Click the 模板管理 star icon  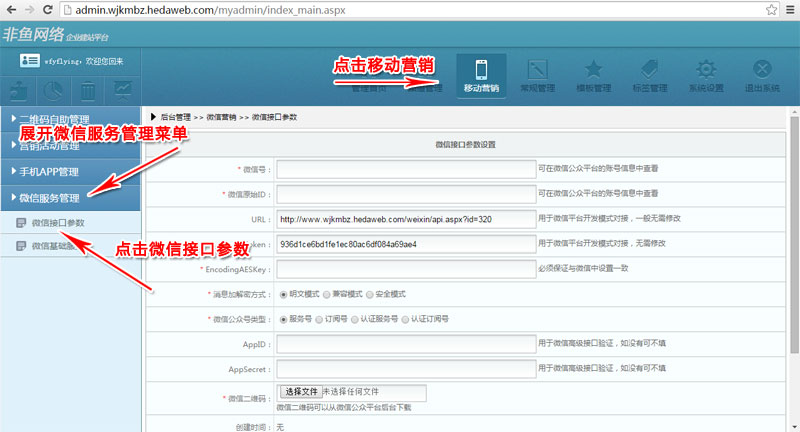pos(593,75)
